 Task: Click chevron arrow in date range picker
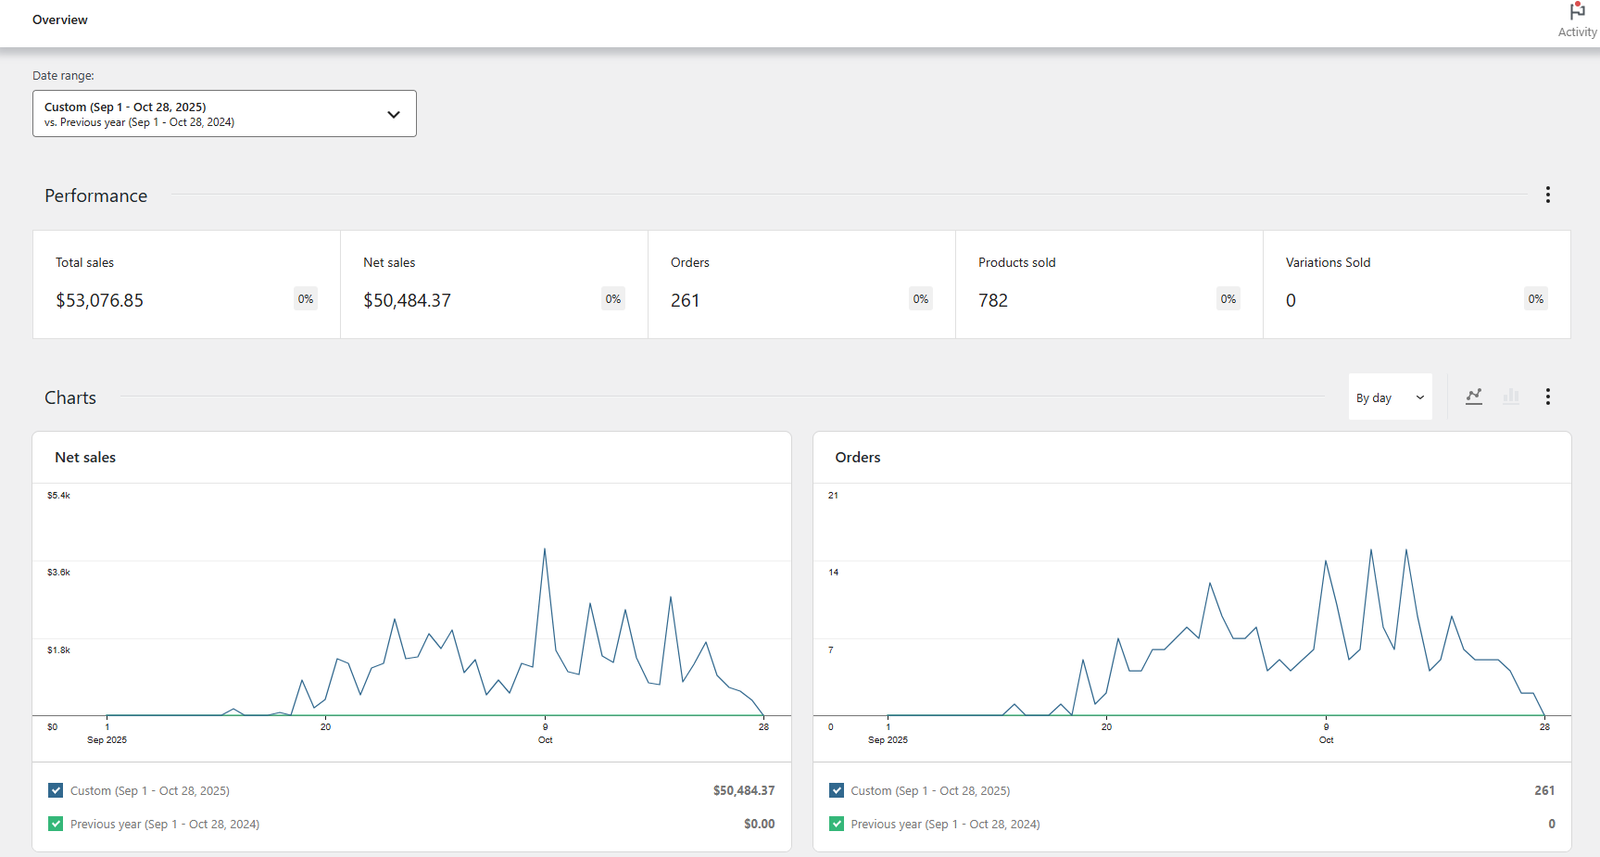click(x=393, y=114)
